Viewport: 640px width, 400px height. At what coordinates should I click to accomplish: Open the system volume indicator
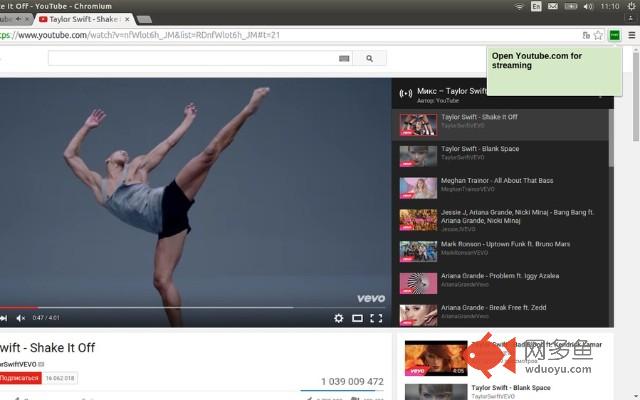tap(588, 6)
